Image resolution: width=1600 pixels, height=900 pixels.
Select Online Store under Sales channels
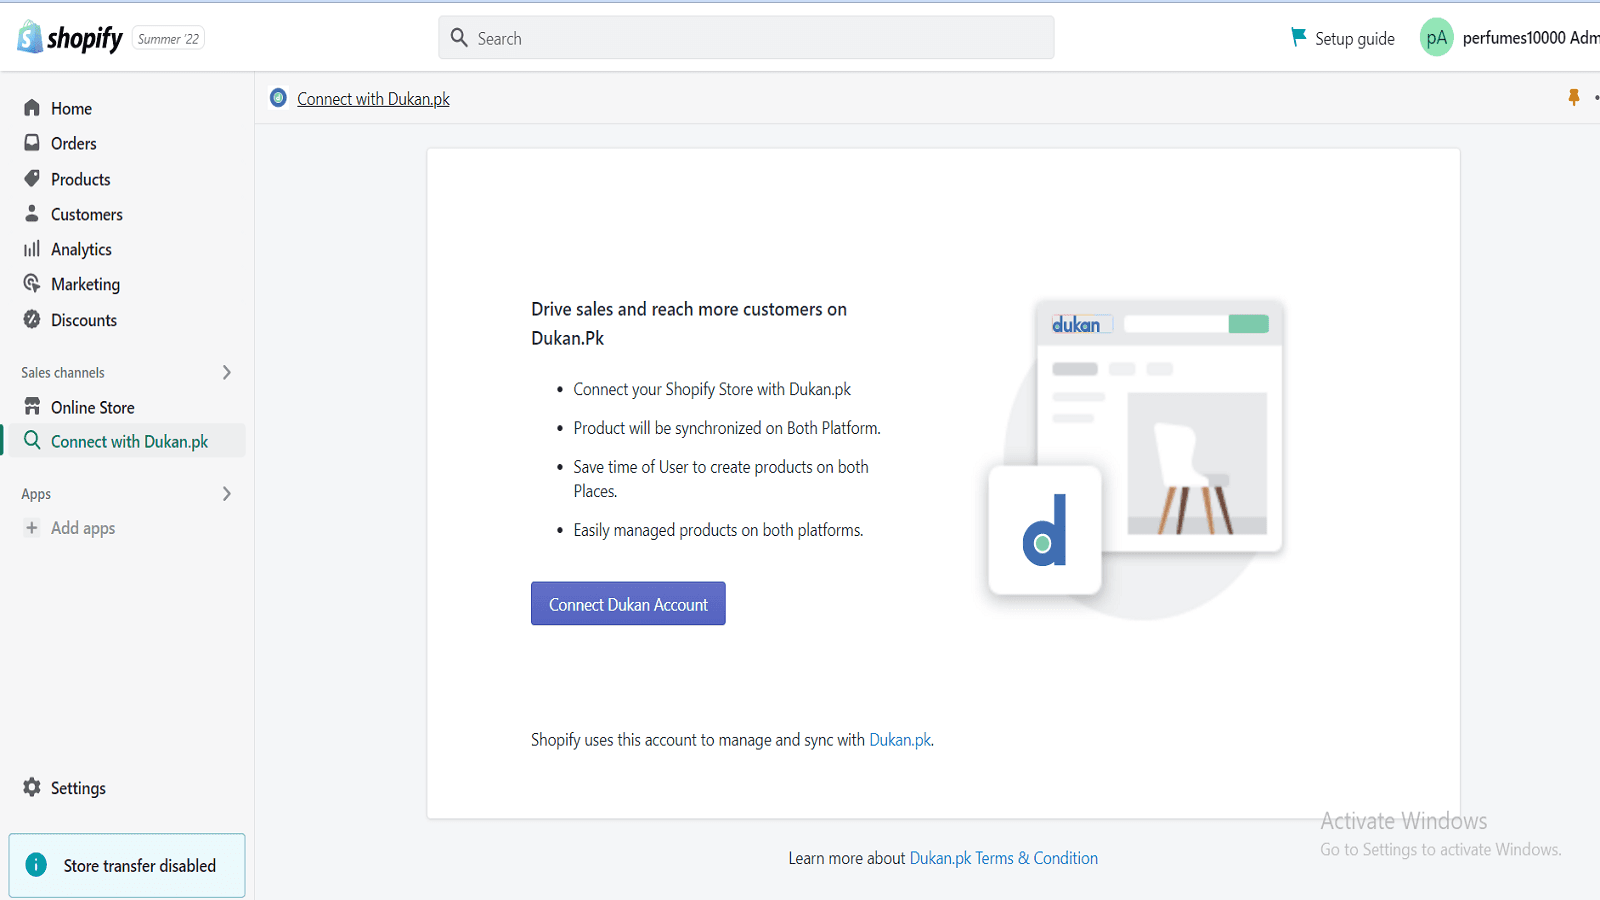(x=93, y=407)
